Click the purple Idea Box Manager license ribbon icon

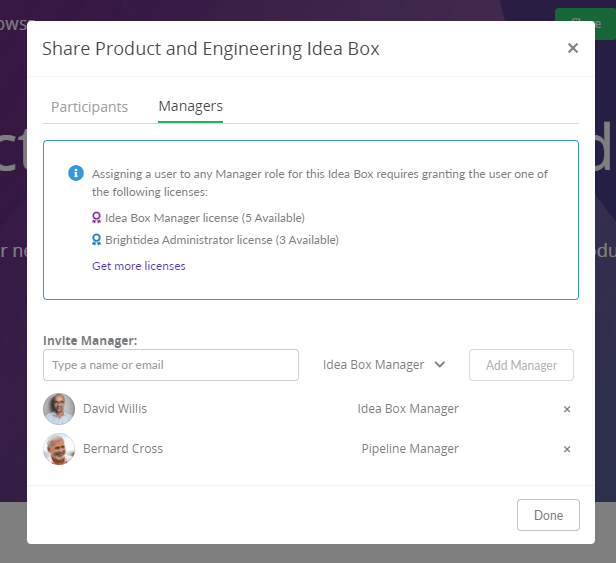96,218
